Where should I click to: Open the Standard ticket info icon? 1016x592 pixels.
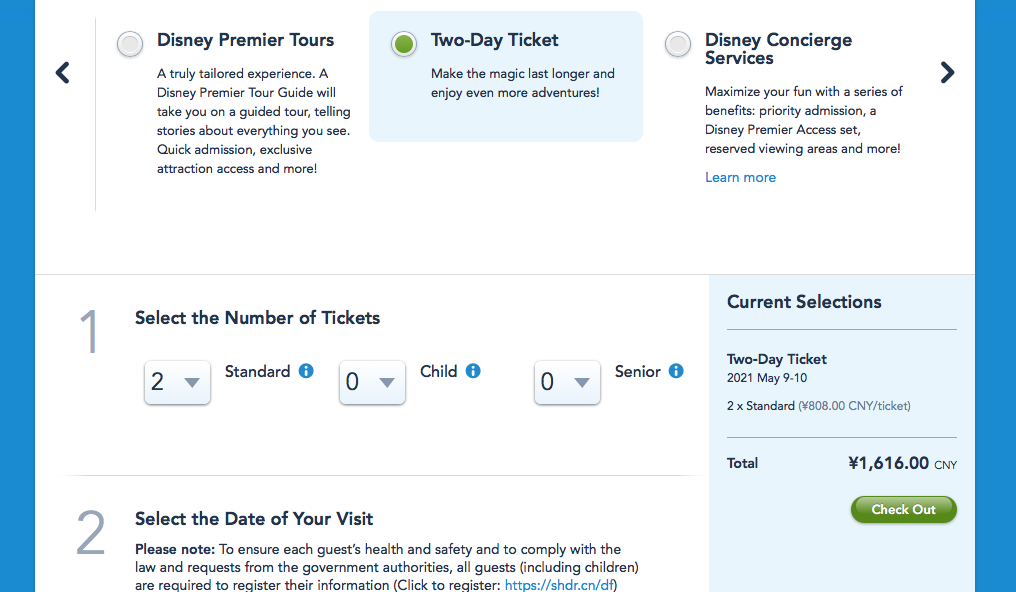click(x=306, y=371)
